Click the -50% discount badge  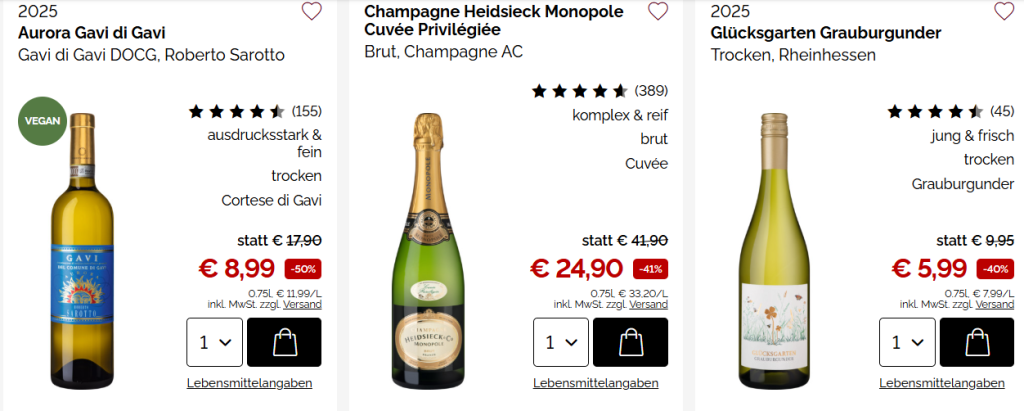[303, 269]
